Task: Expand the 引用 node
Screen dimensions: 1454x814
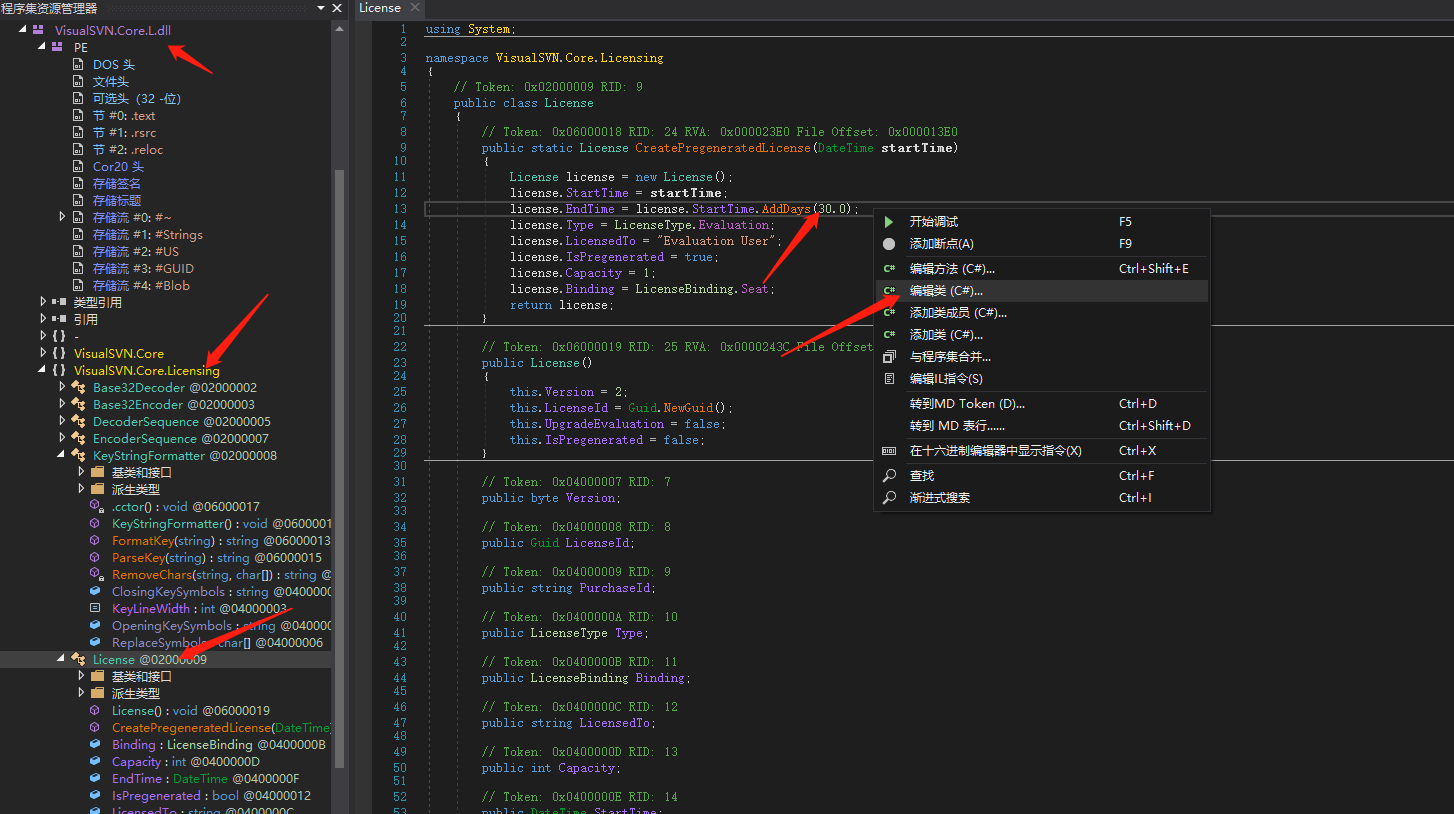Action: click(42, 320)
